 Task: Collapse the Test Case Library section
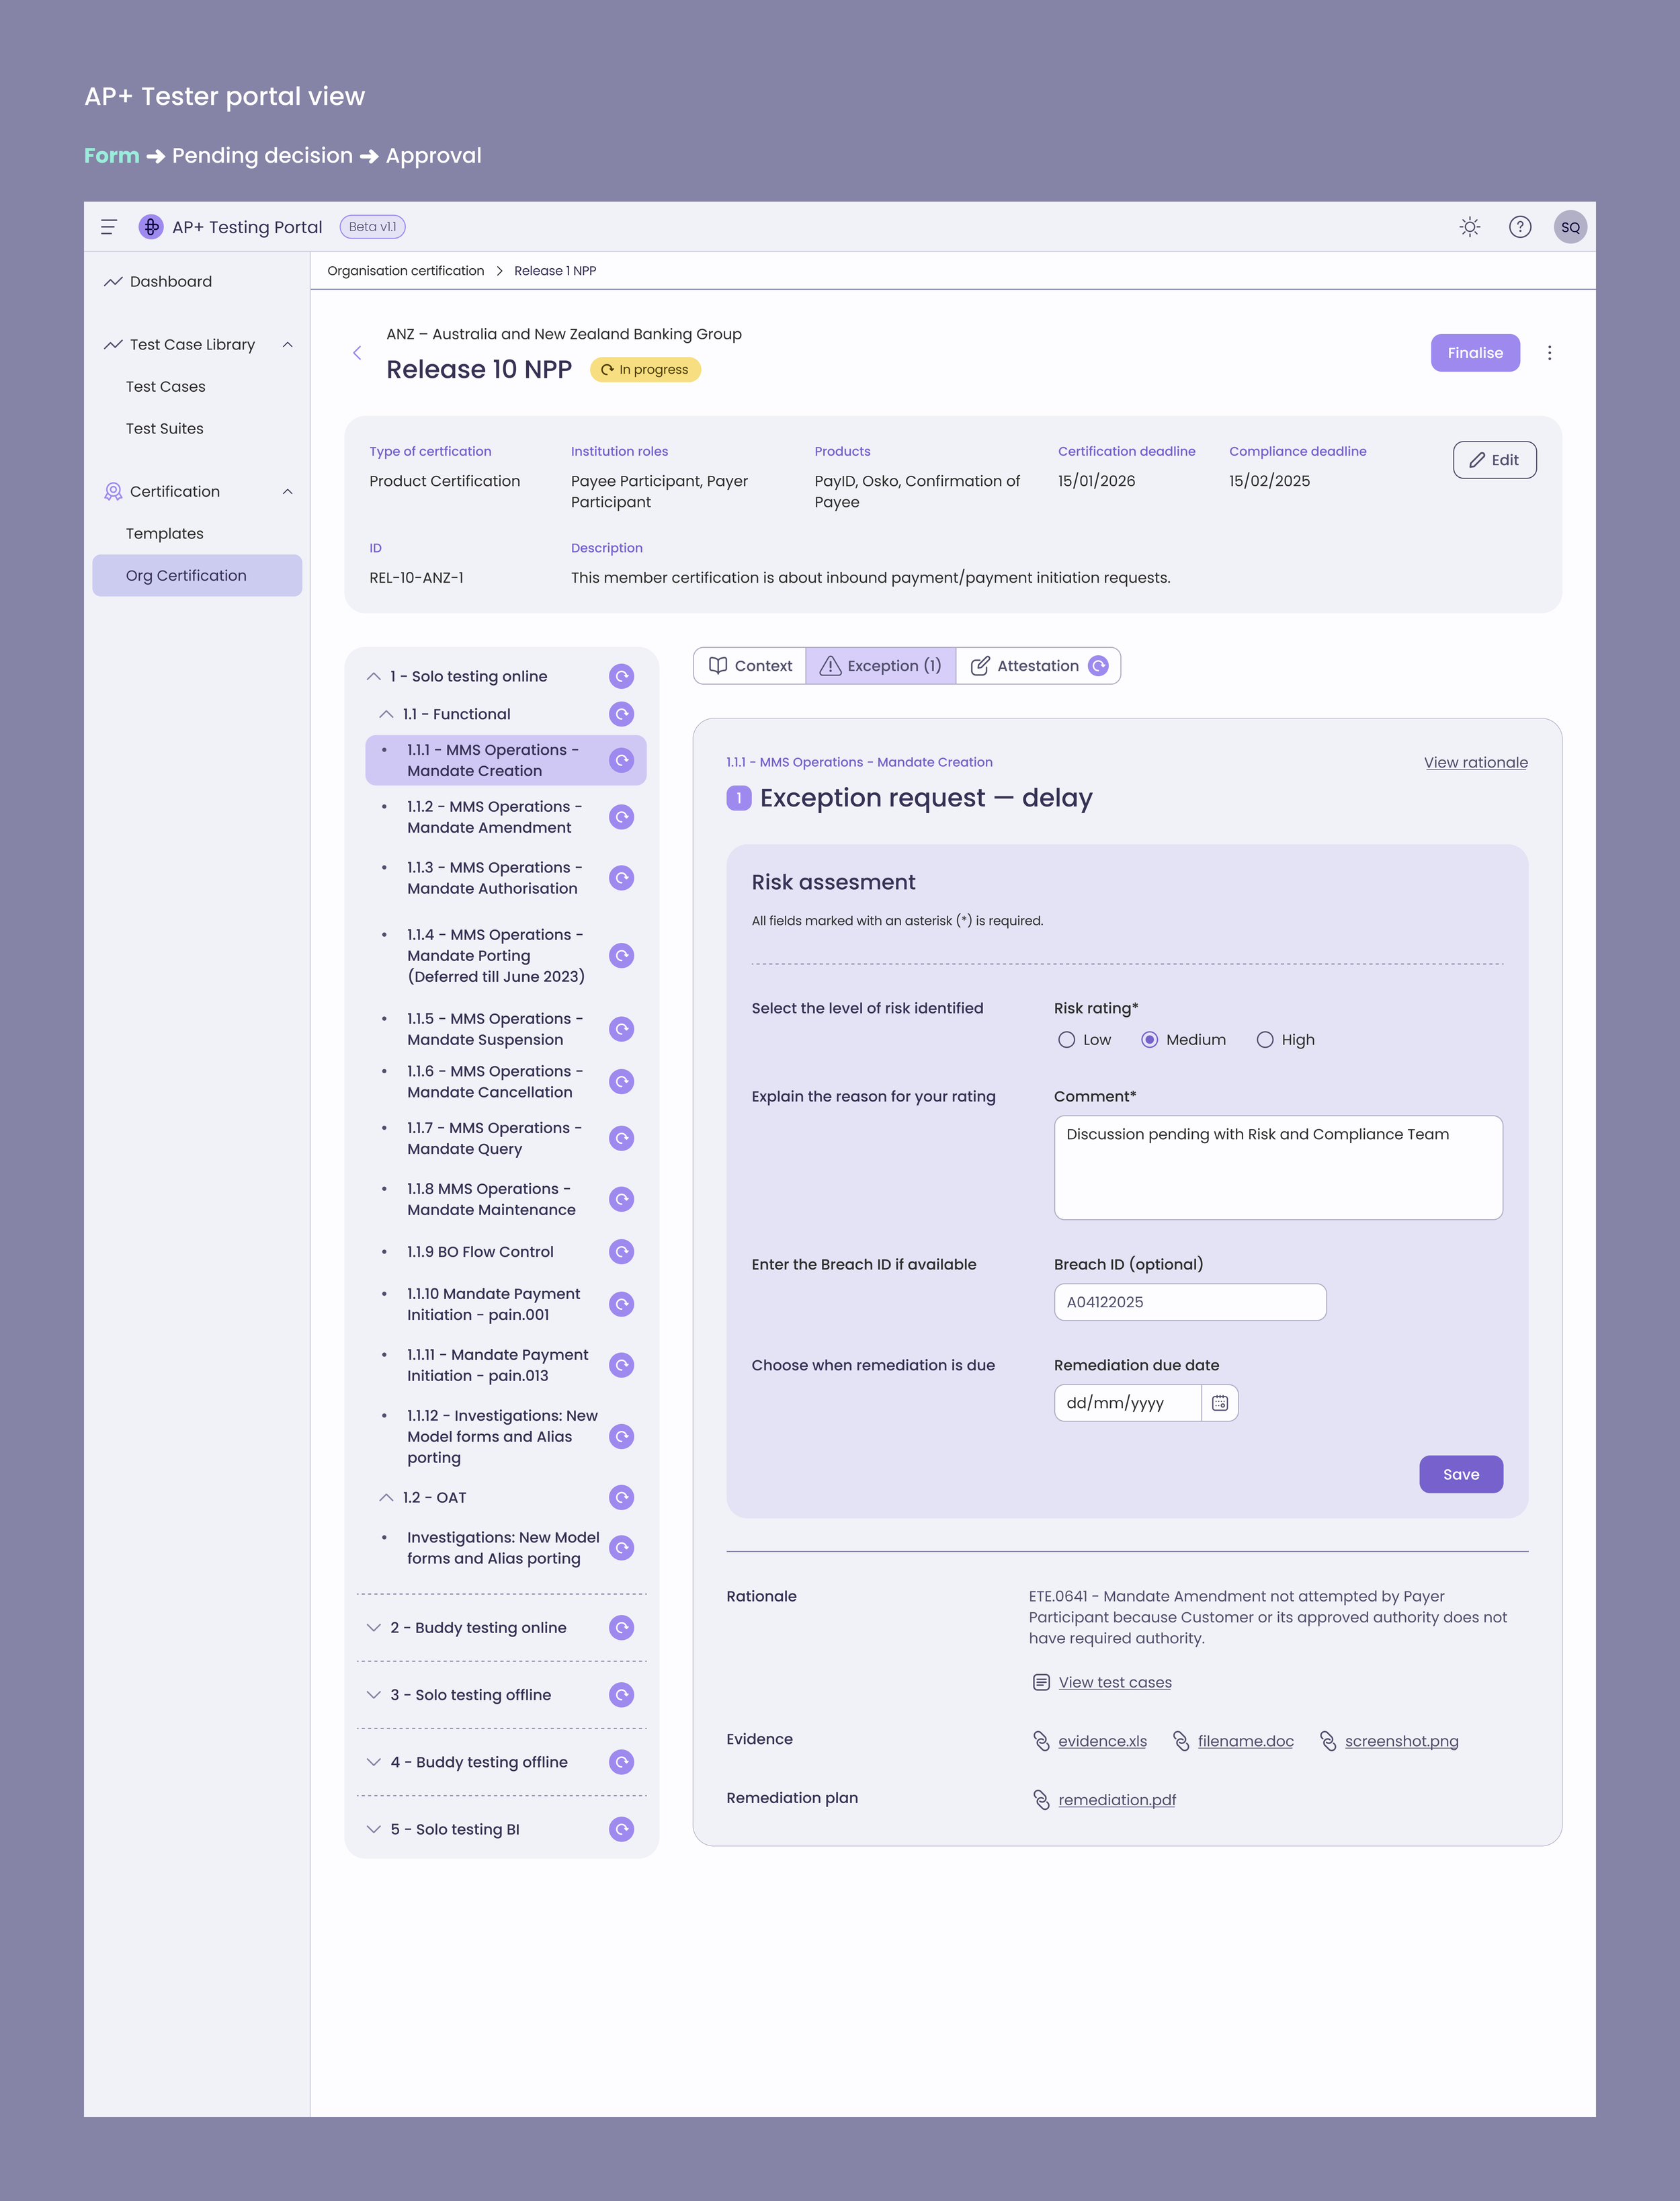(288, 344)
